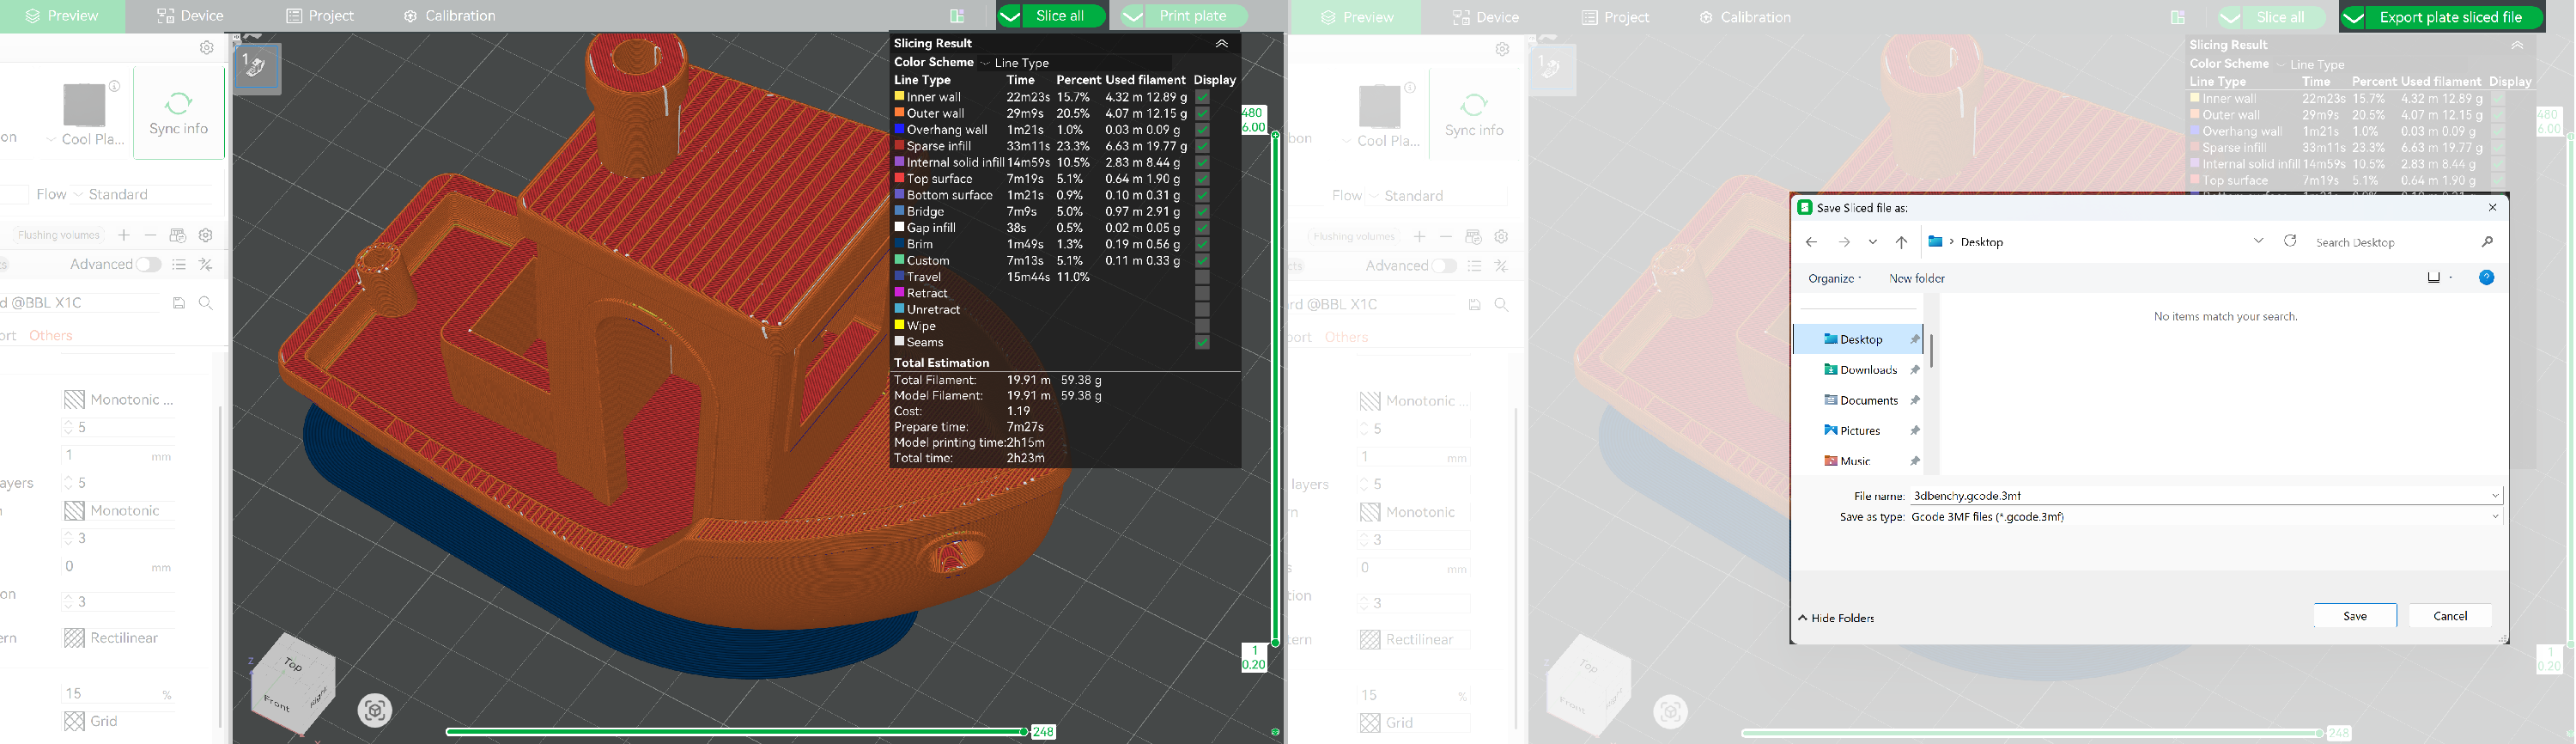Click magnifier icon in Search Desktop box

coord(2487,242)
